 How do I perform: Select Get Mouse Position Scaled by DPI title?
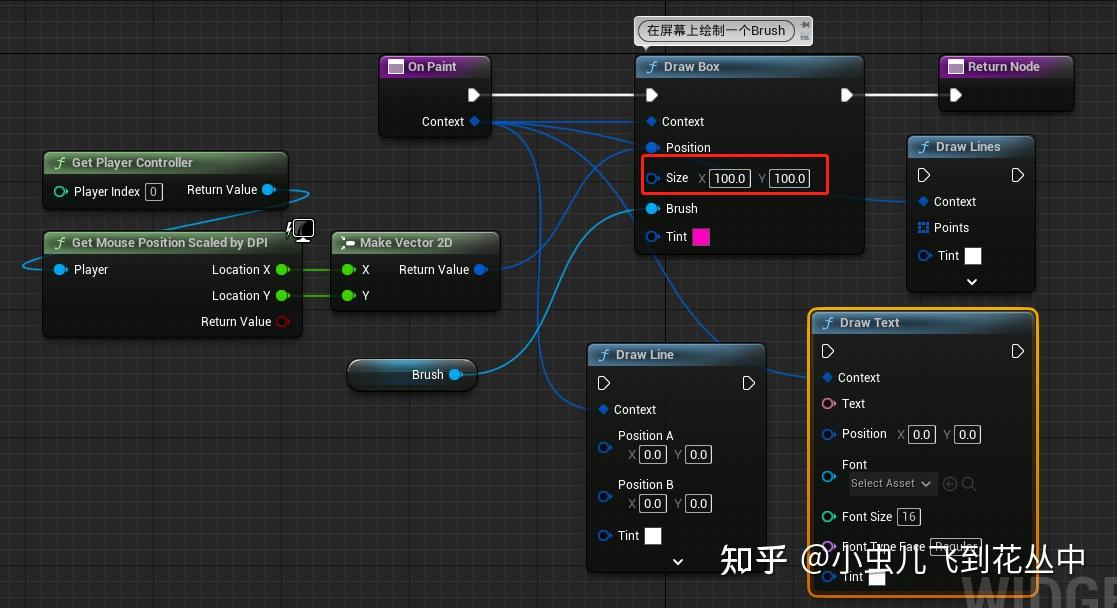pos(170,242)
